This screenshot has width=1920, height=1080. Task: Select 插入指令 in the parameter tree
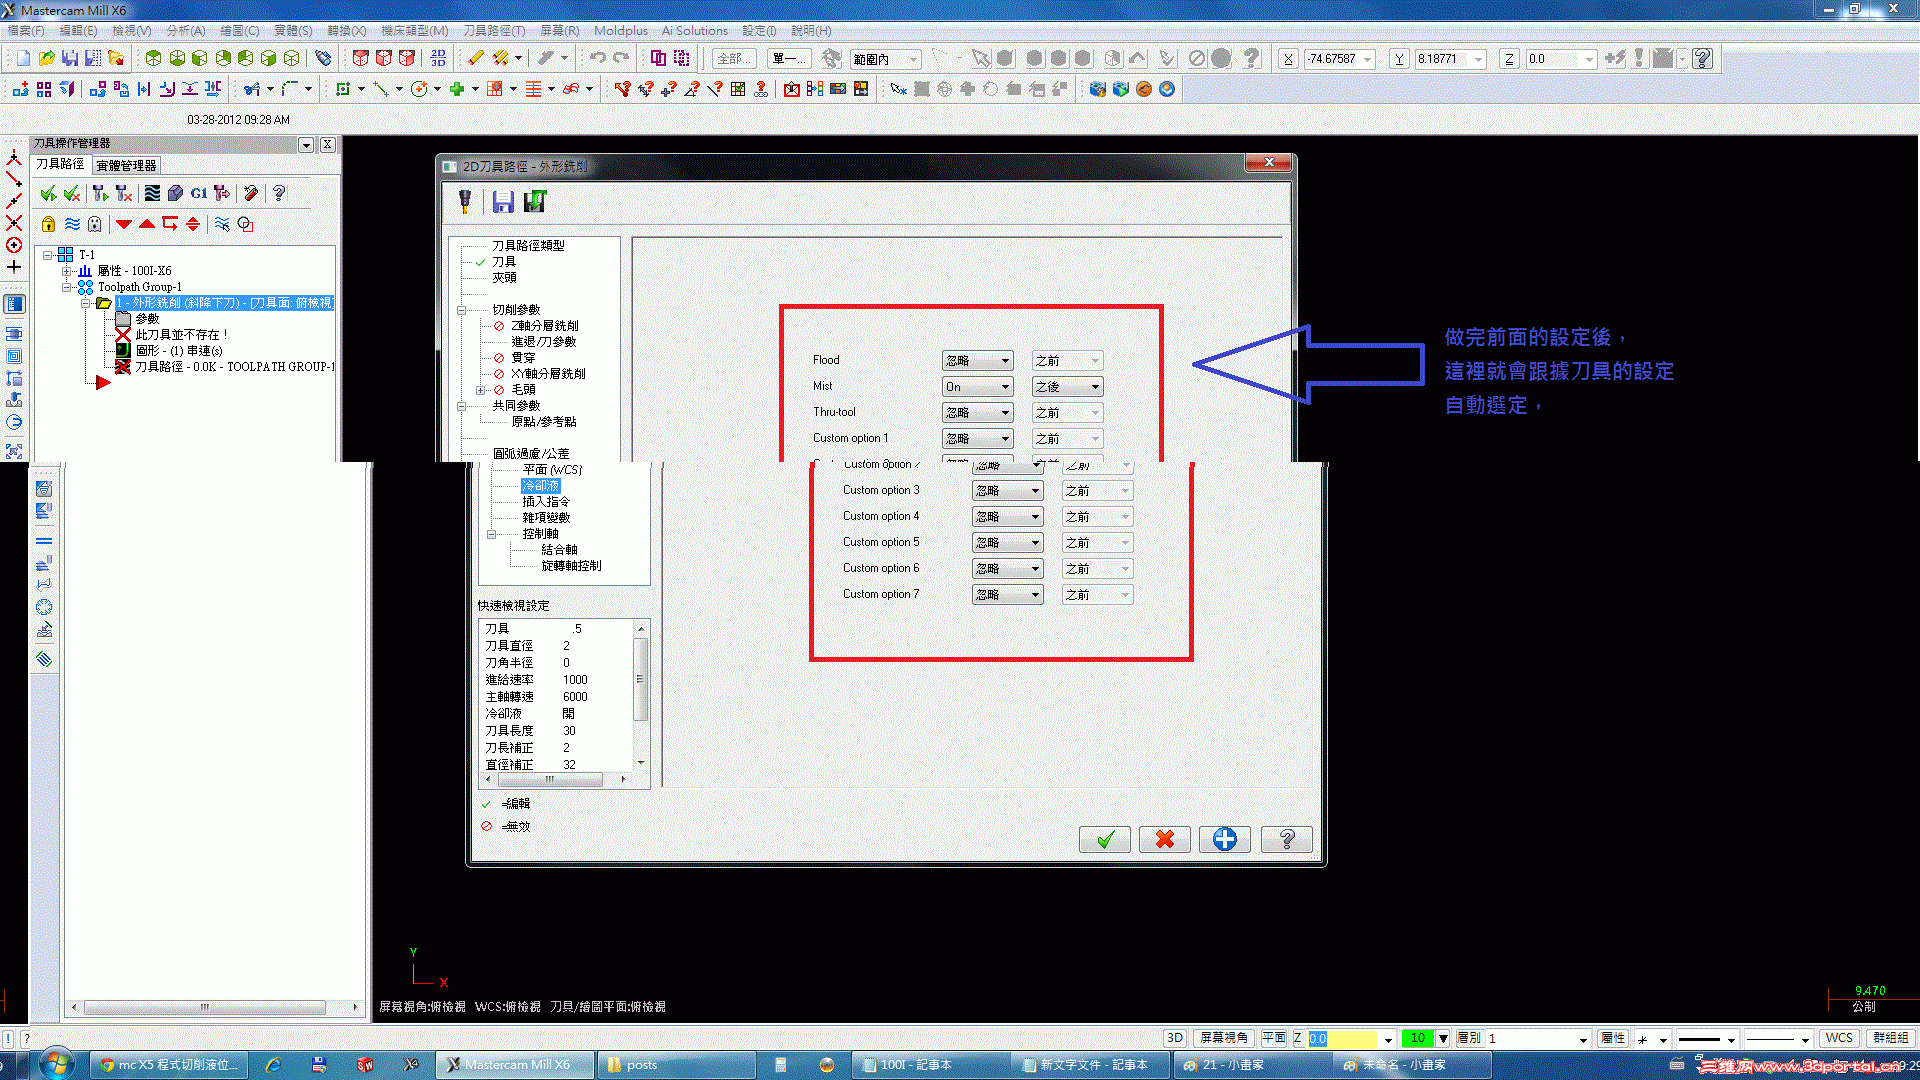click(x=546, y=502)
